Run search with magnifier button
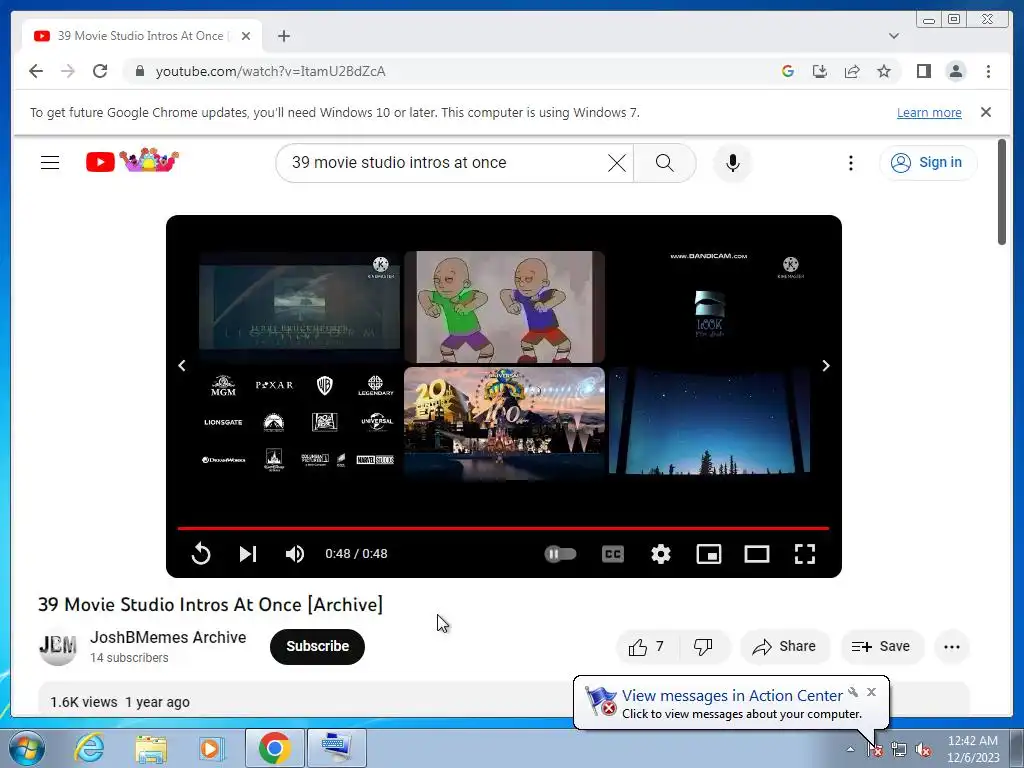The height and width of the screenshot is (768, 1024). tap(664, 163)
